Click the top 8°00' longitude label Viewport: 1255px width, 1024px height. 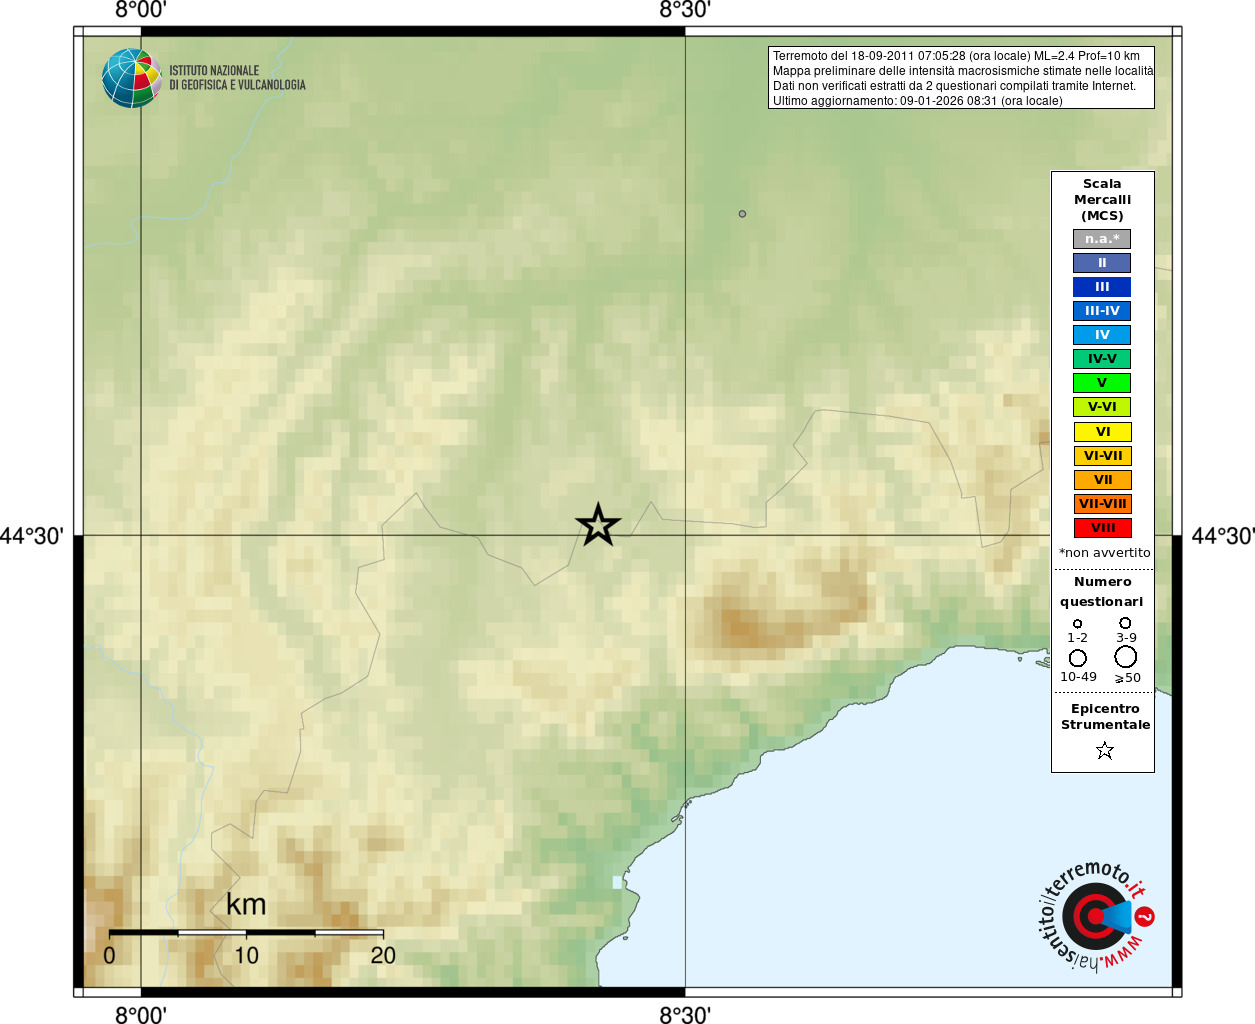141,11
